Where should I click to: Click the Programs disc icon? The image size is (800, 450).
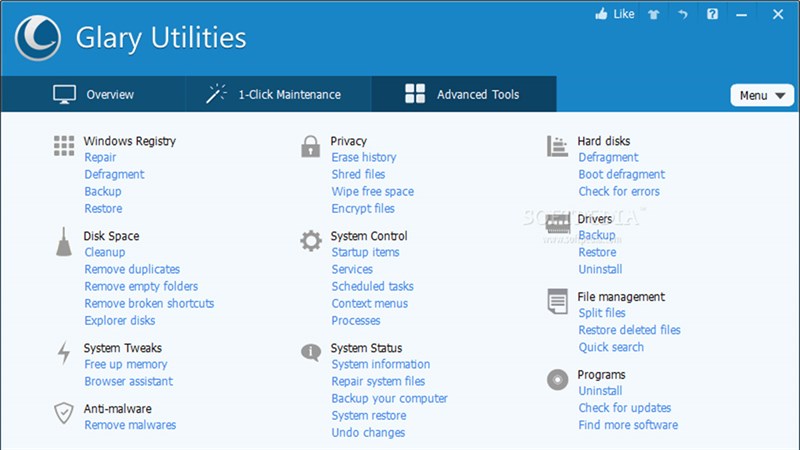558,380
